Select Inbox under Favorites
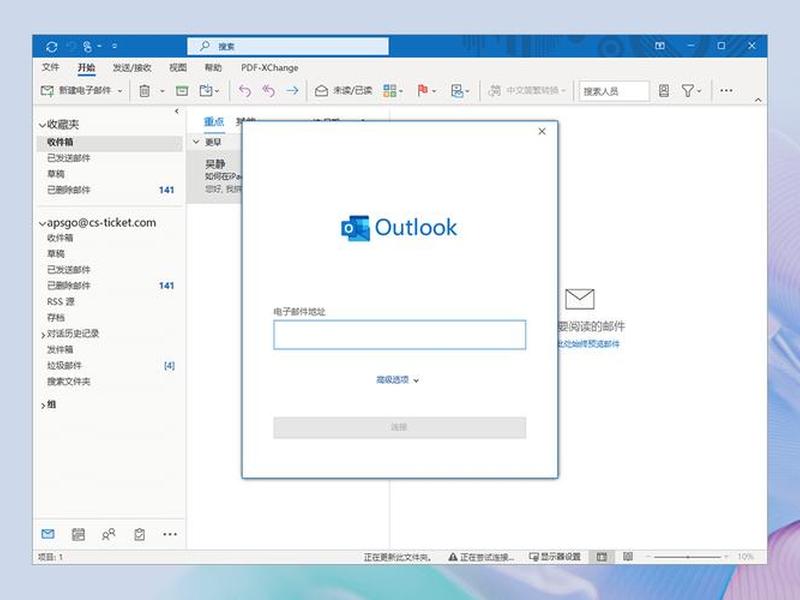This screenshot has width=800, height=600. click(x=110, y=142)
